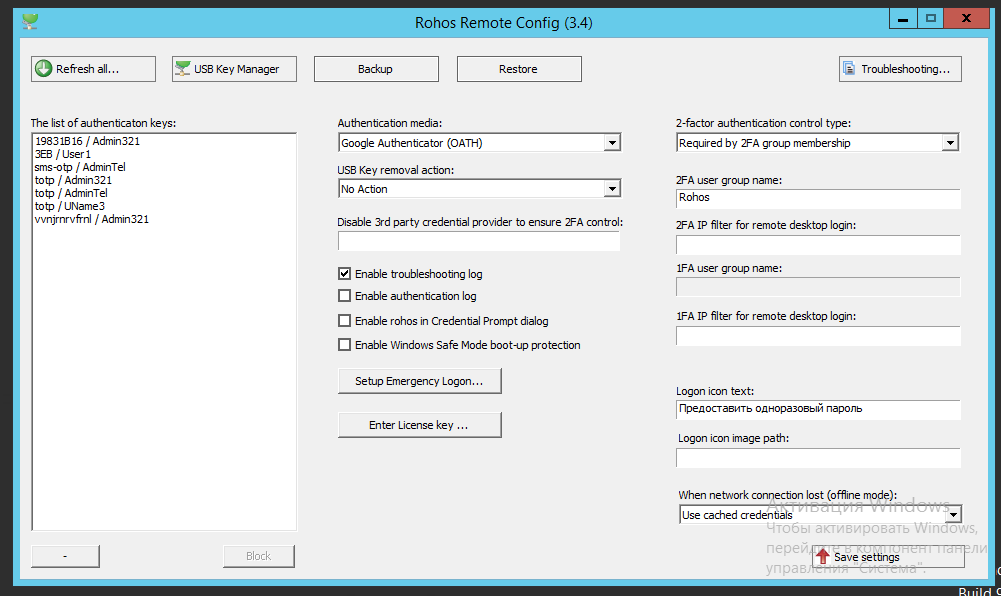Select key totp / UName3 in list
Image resolution: width=1001 pixels, height=596 pixels.
click(70, 206)
